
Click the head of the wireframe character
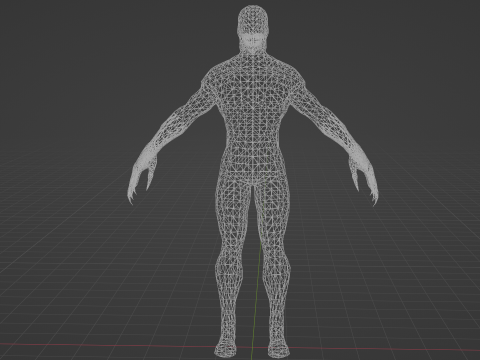[x=253, y=28]
